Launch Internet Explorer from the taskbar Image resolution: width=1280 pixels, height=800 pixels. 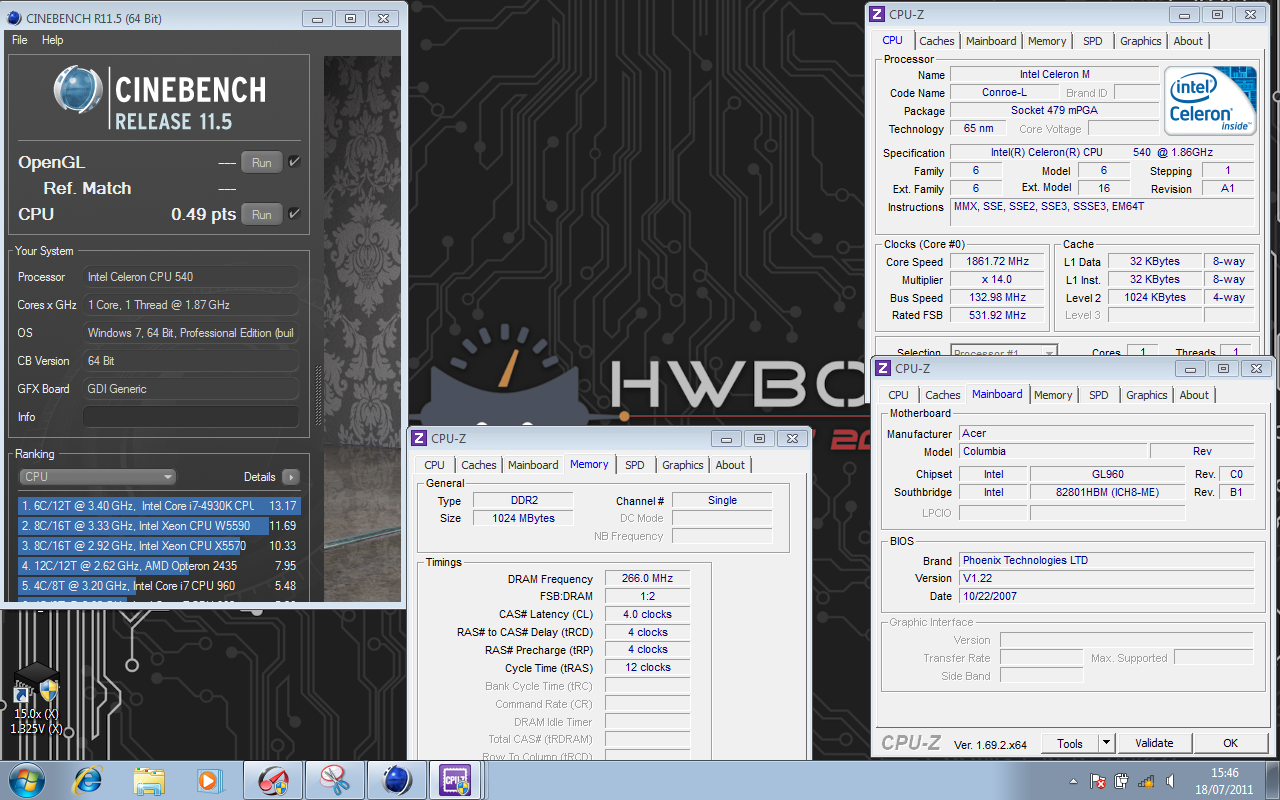pyautogui.click(x=88, y=780)
